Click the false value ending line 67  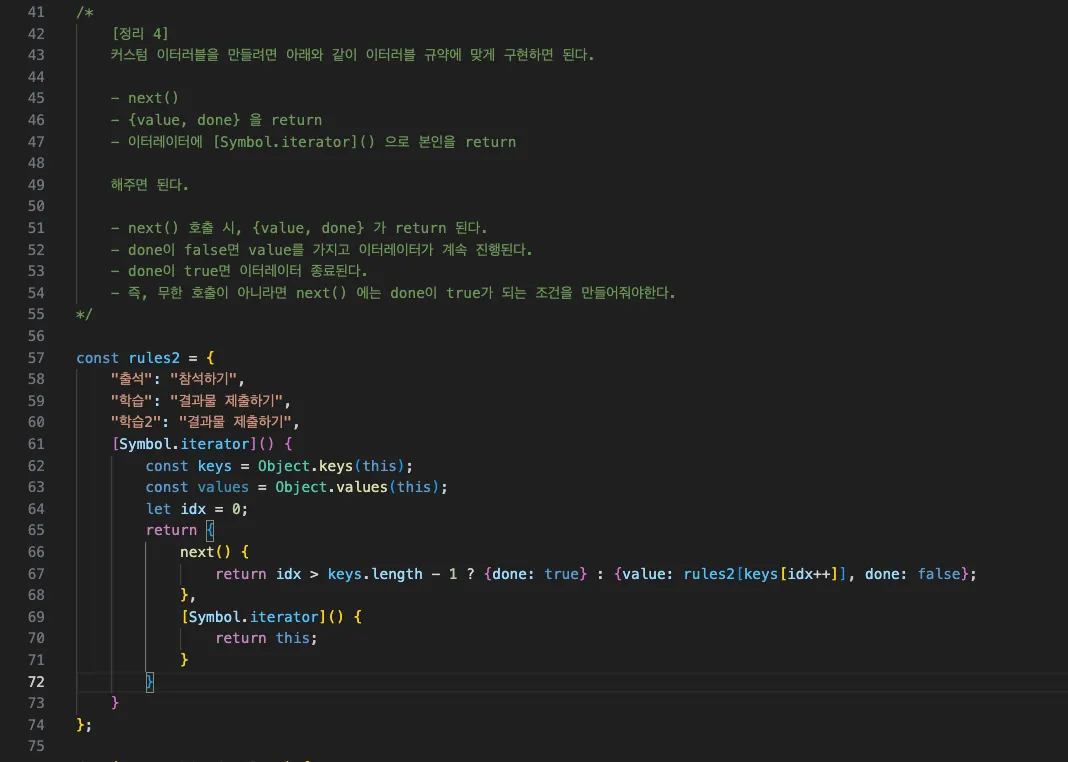[939, 574]
